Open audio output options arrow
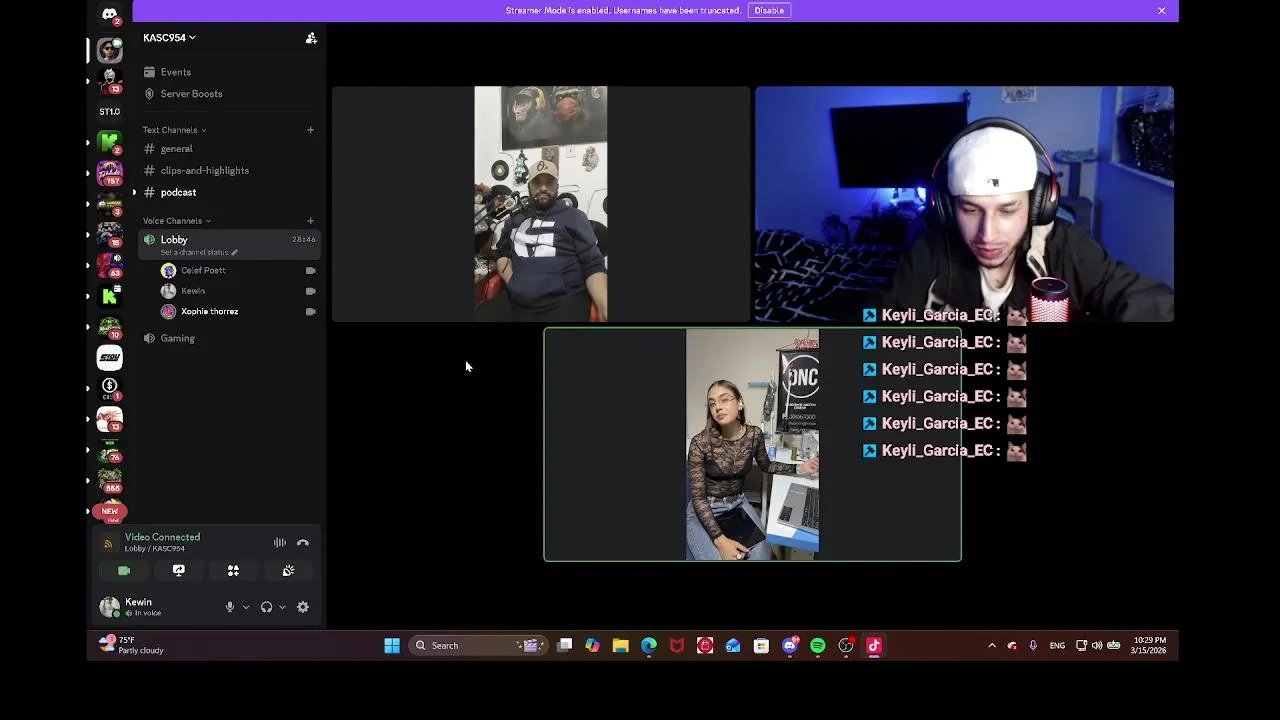Screen dimensions: 1280x720 (x=282, y=607)
